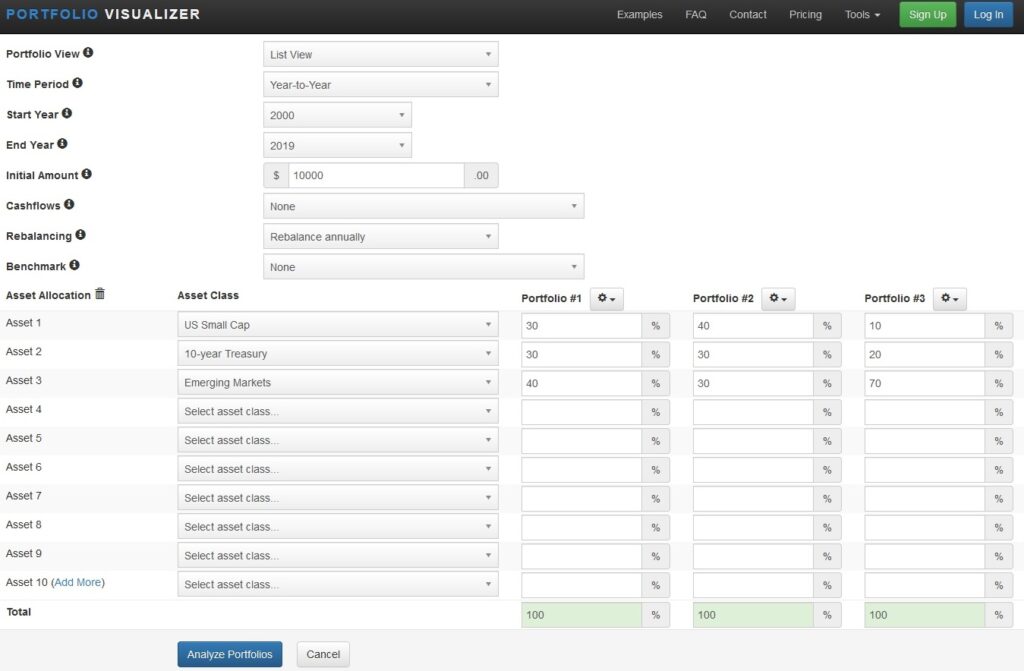Viewport: 1024px width, 671px height.
Task: Click Portfolio #3 Asset 1 percentage field
Action: (925, 325)
